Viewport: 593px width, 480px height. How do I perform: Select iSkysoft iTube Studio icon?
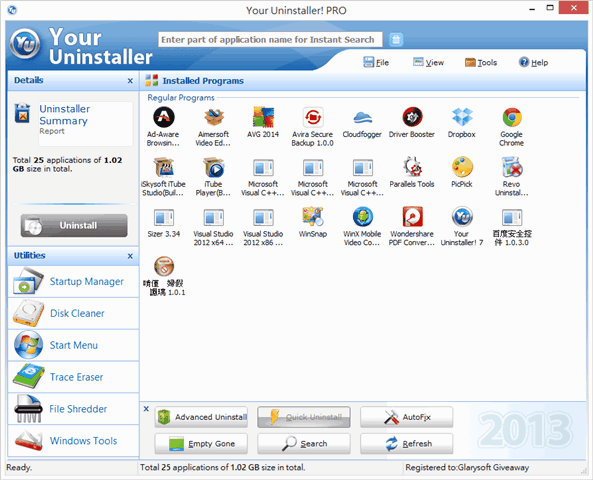click(164, 167)
